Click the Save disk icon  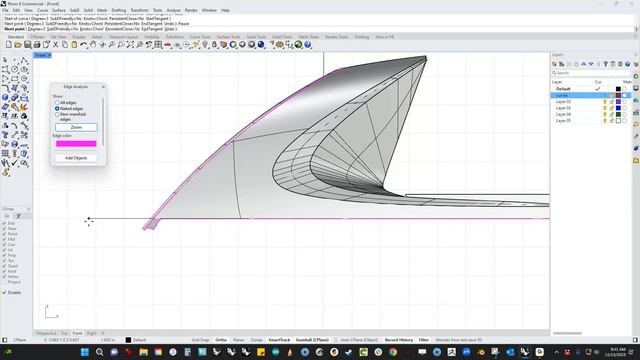27,44
